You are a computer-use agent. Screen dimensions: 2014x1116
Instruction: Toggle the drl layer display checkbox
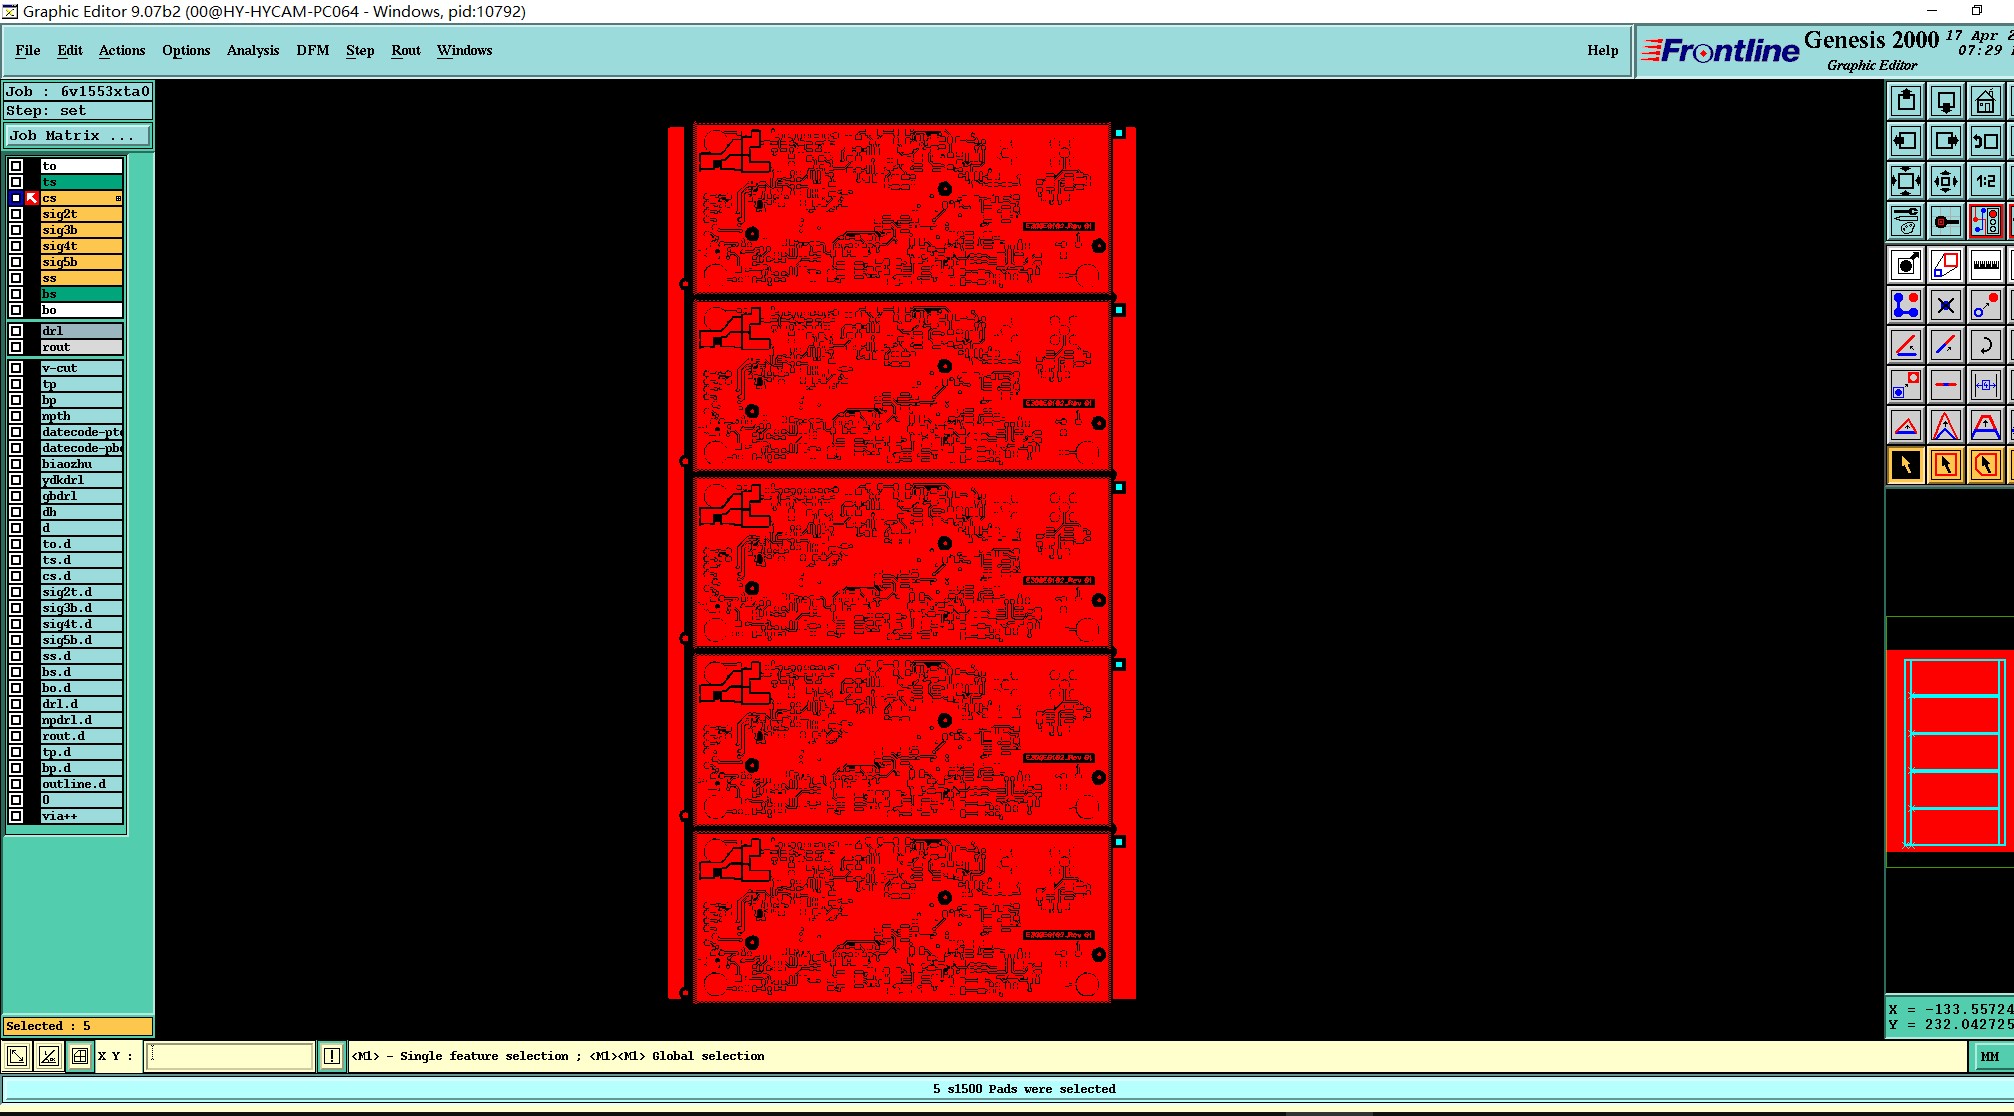[16, 331]
